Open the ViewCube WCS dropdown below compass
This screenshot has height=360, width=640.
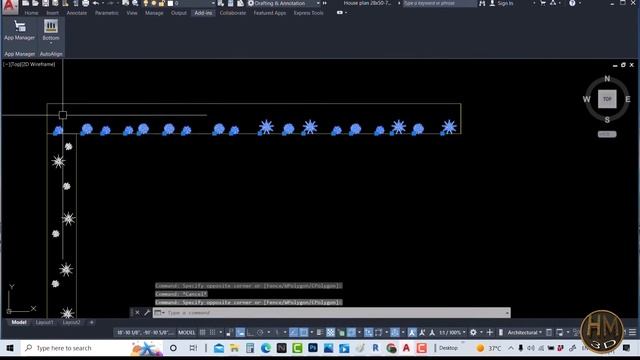[607, 134]
